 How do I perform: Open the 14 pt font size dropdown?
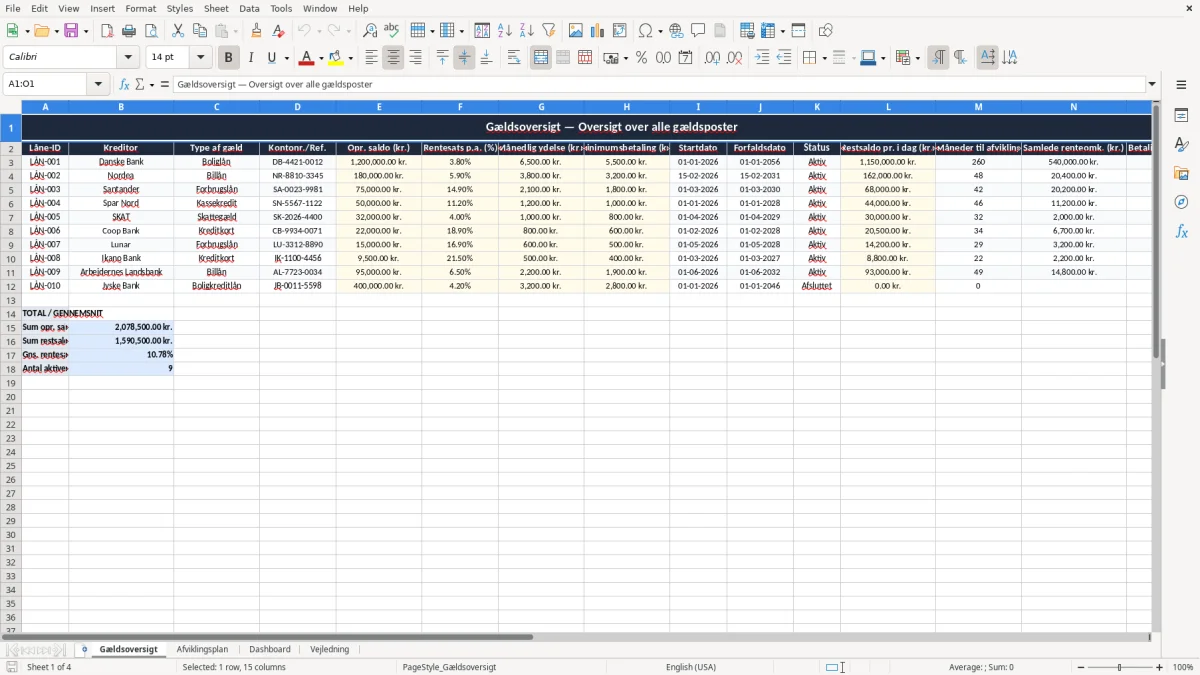point(200,58)
